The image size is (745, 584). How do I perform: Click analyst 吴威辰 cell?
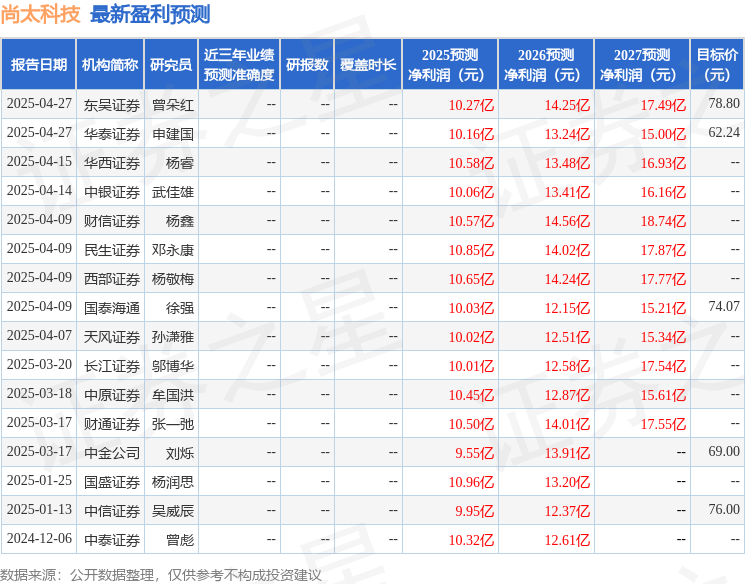tap(173, 511)
